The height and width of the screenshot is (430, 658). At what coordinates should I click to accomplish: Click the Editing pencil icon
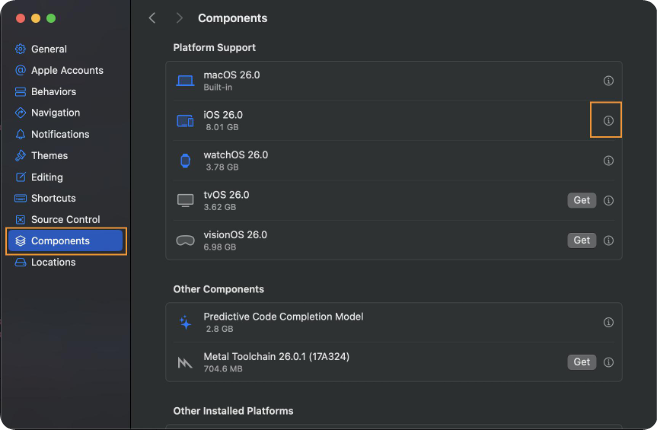pos(20,177)
